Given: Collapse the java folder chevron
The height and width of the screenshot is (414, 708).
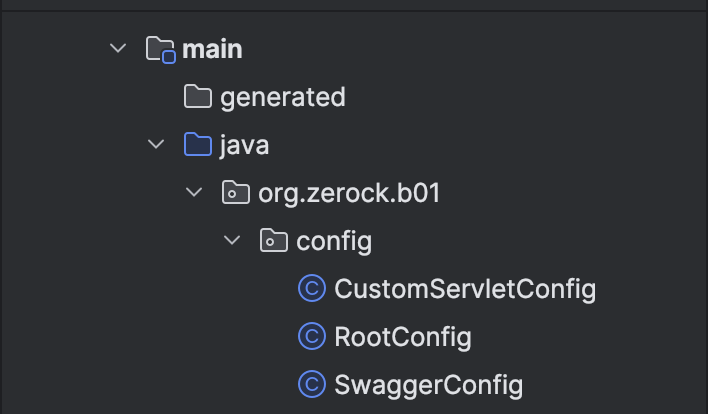Looking at the screenshot, I should click(156, 145).
